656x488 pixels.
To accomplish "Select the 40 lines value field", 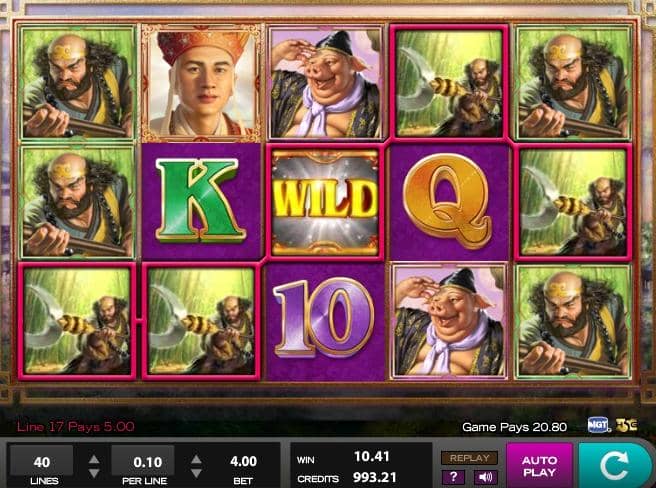I will [x=41, y=462].
